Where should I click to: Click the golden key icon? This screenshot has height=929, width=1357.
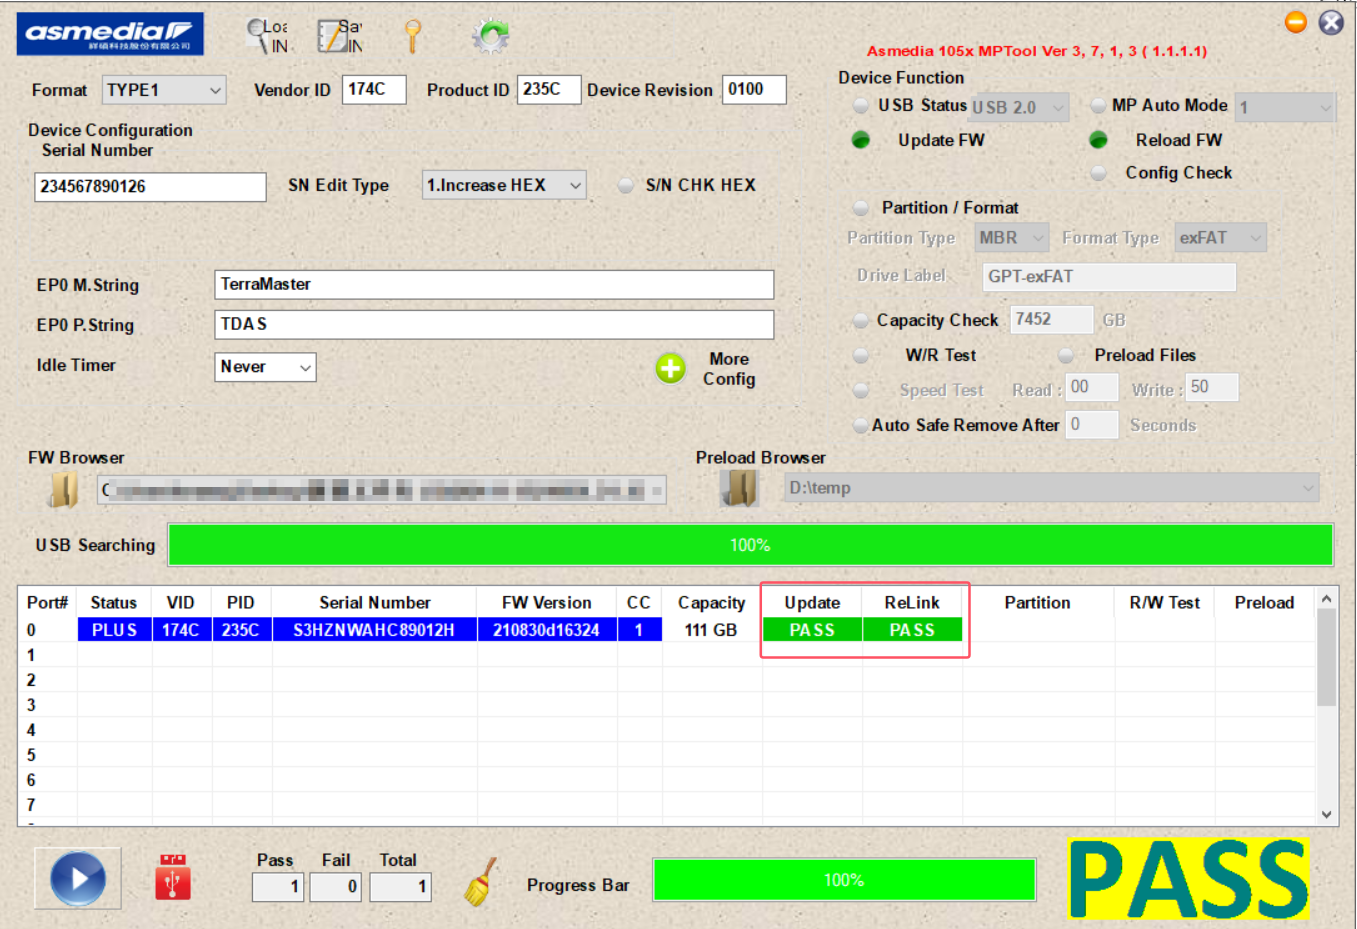412,37
